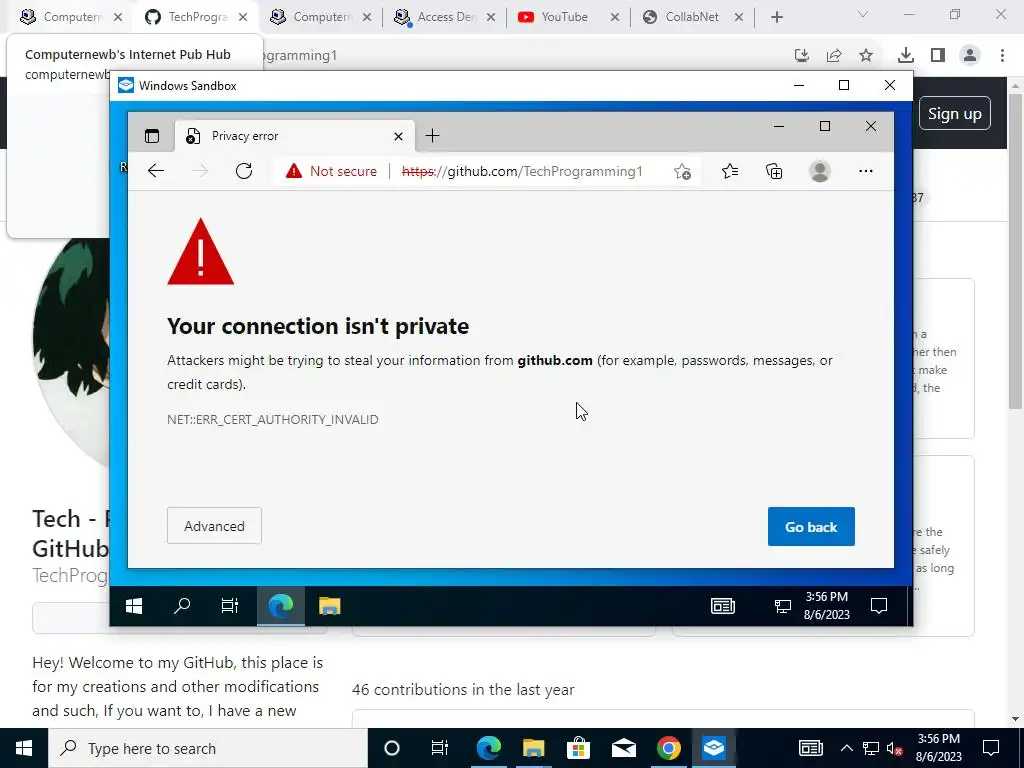This screenshot has width=1024, height=768.
Task: Click the Advanced button on error page
Action: [214, 526]
